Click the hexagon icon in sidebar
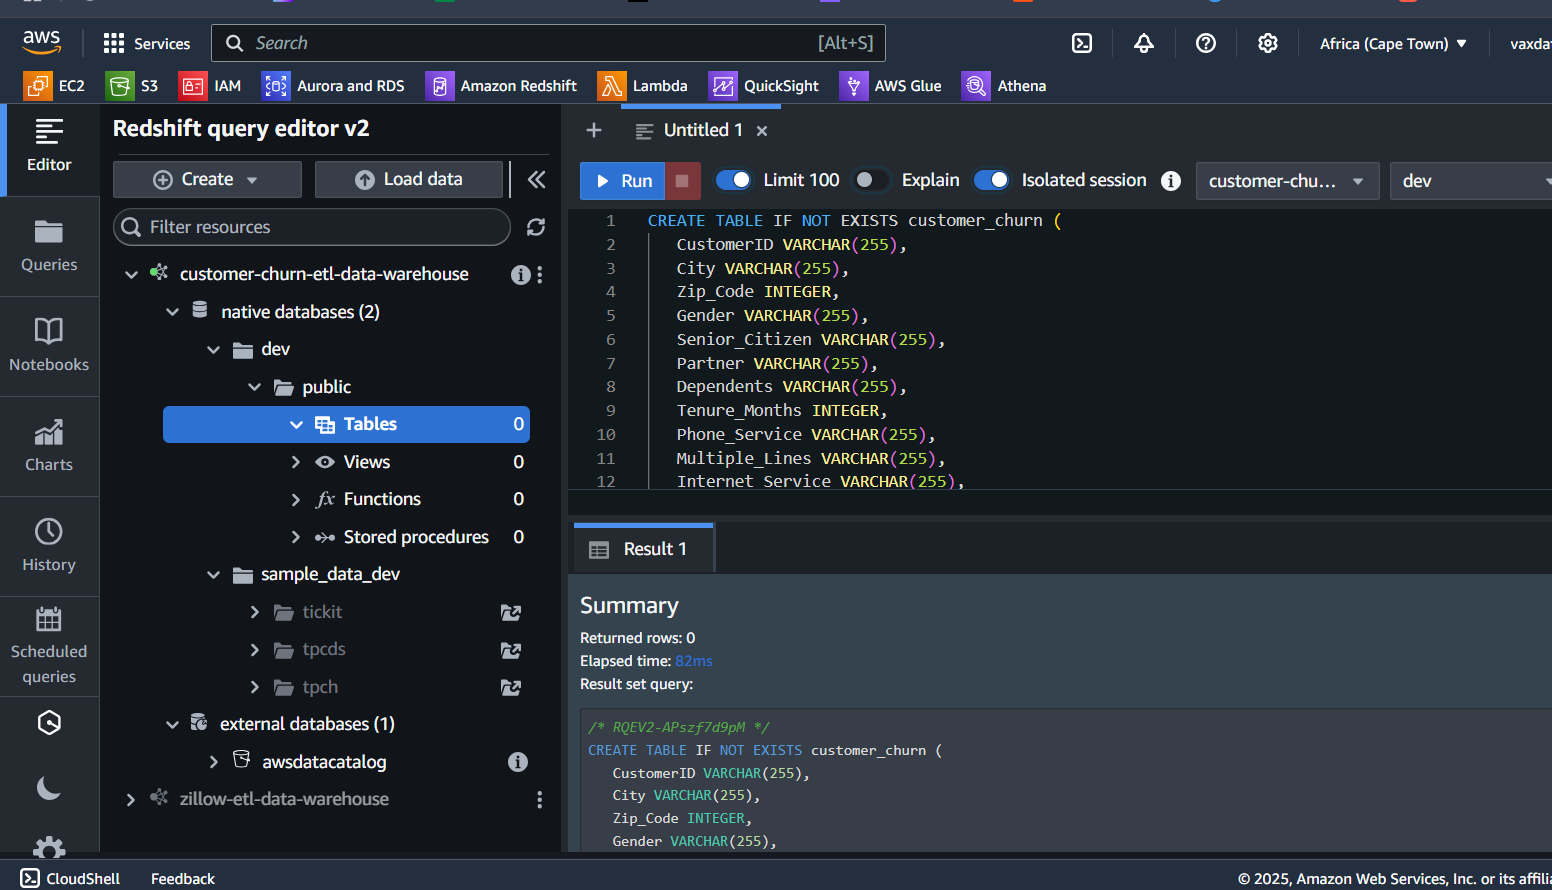This screenshot has width=1552, height=890. click(x=49, y=723)
